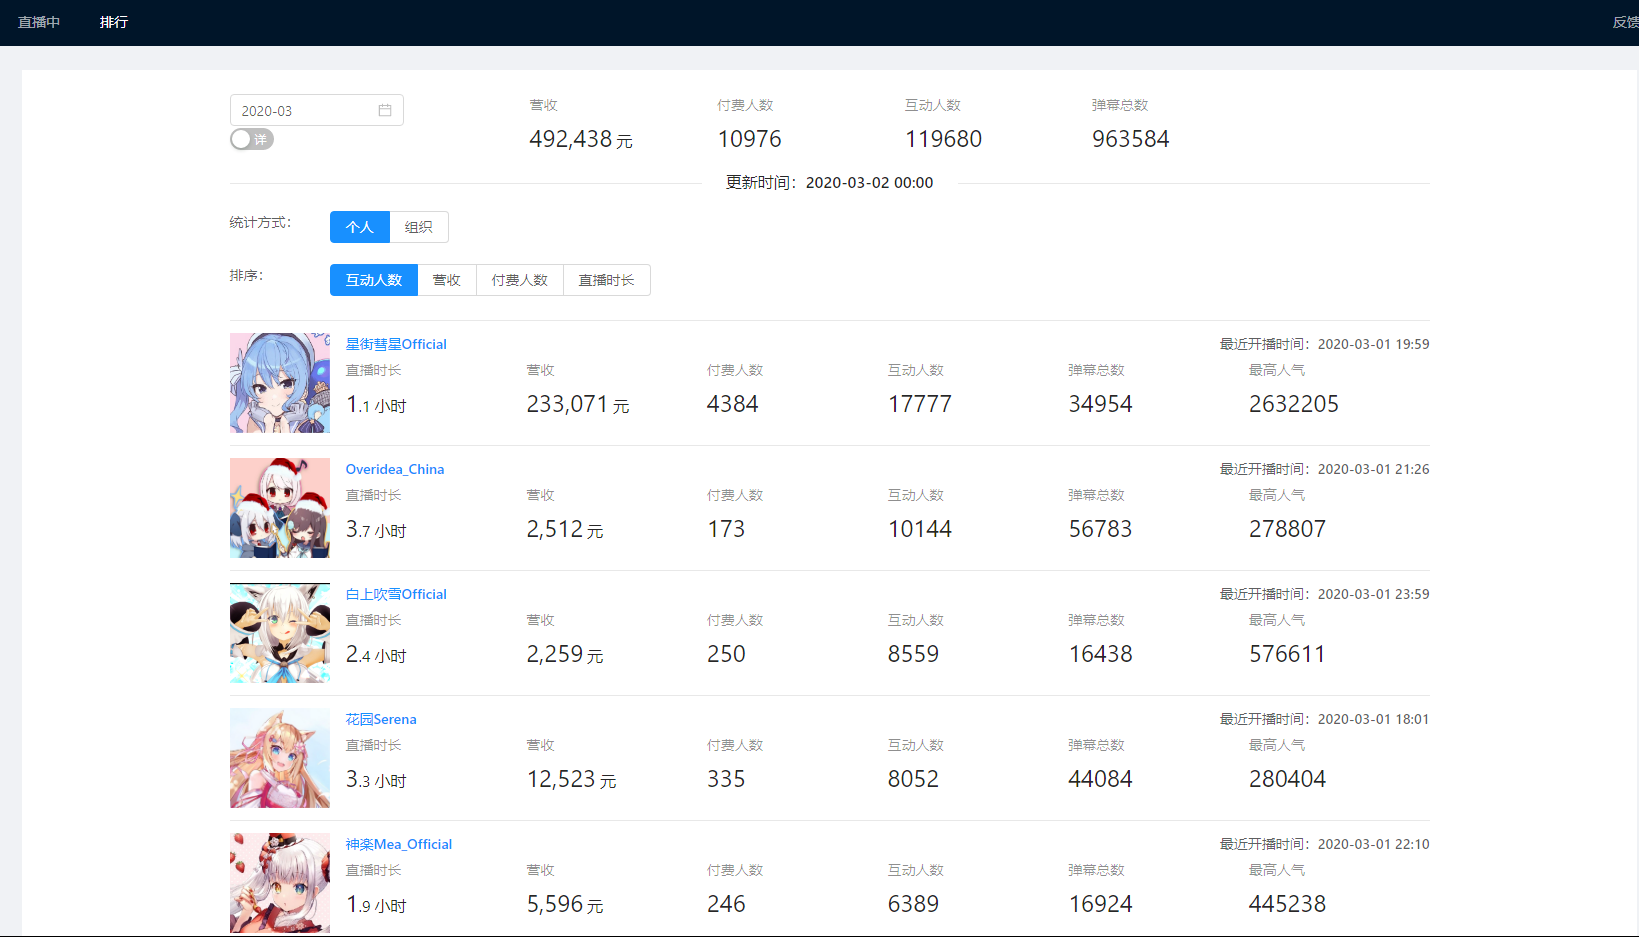Click the 反馈 link in header
This screenshot has height=937, width=1639.
click(1625, 22)
